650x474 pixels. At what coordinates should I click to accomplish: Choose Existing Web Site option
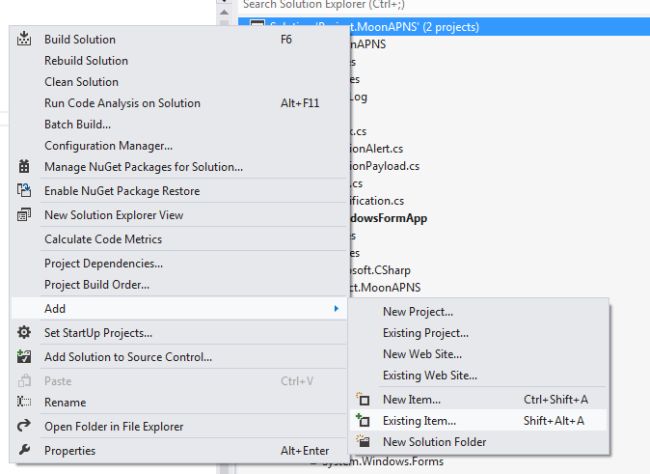point(430,376)
